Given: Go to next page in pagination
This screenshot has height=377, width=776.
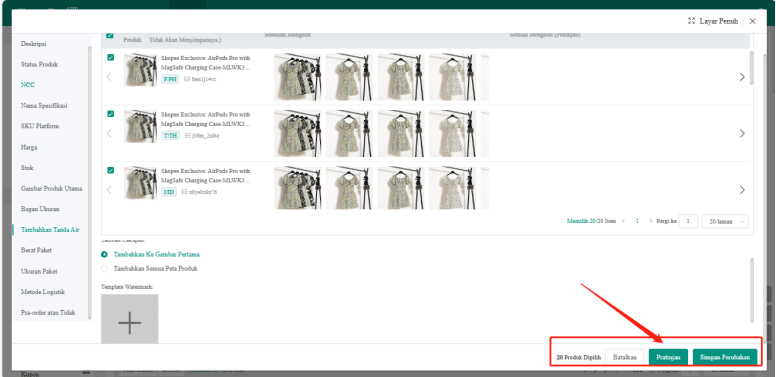Looking at the screenshot, I should click(x=650, y=221).
